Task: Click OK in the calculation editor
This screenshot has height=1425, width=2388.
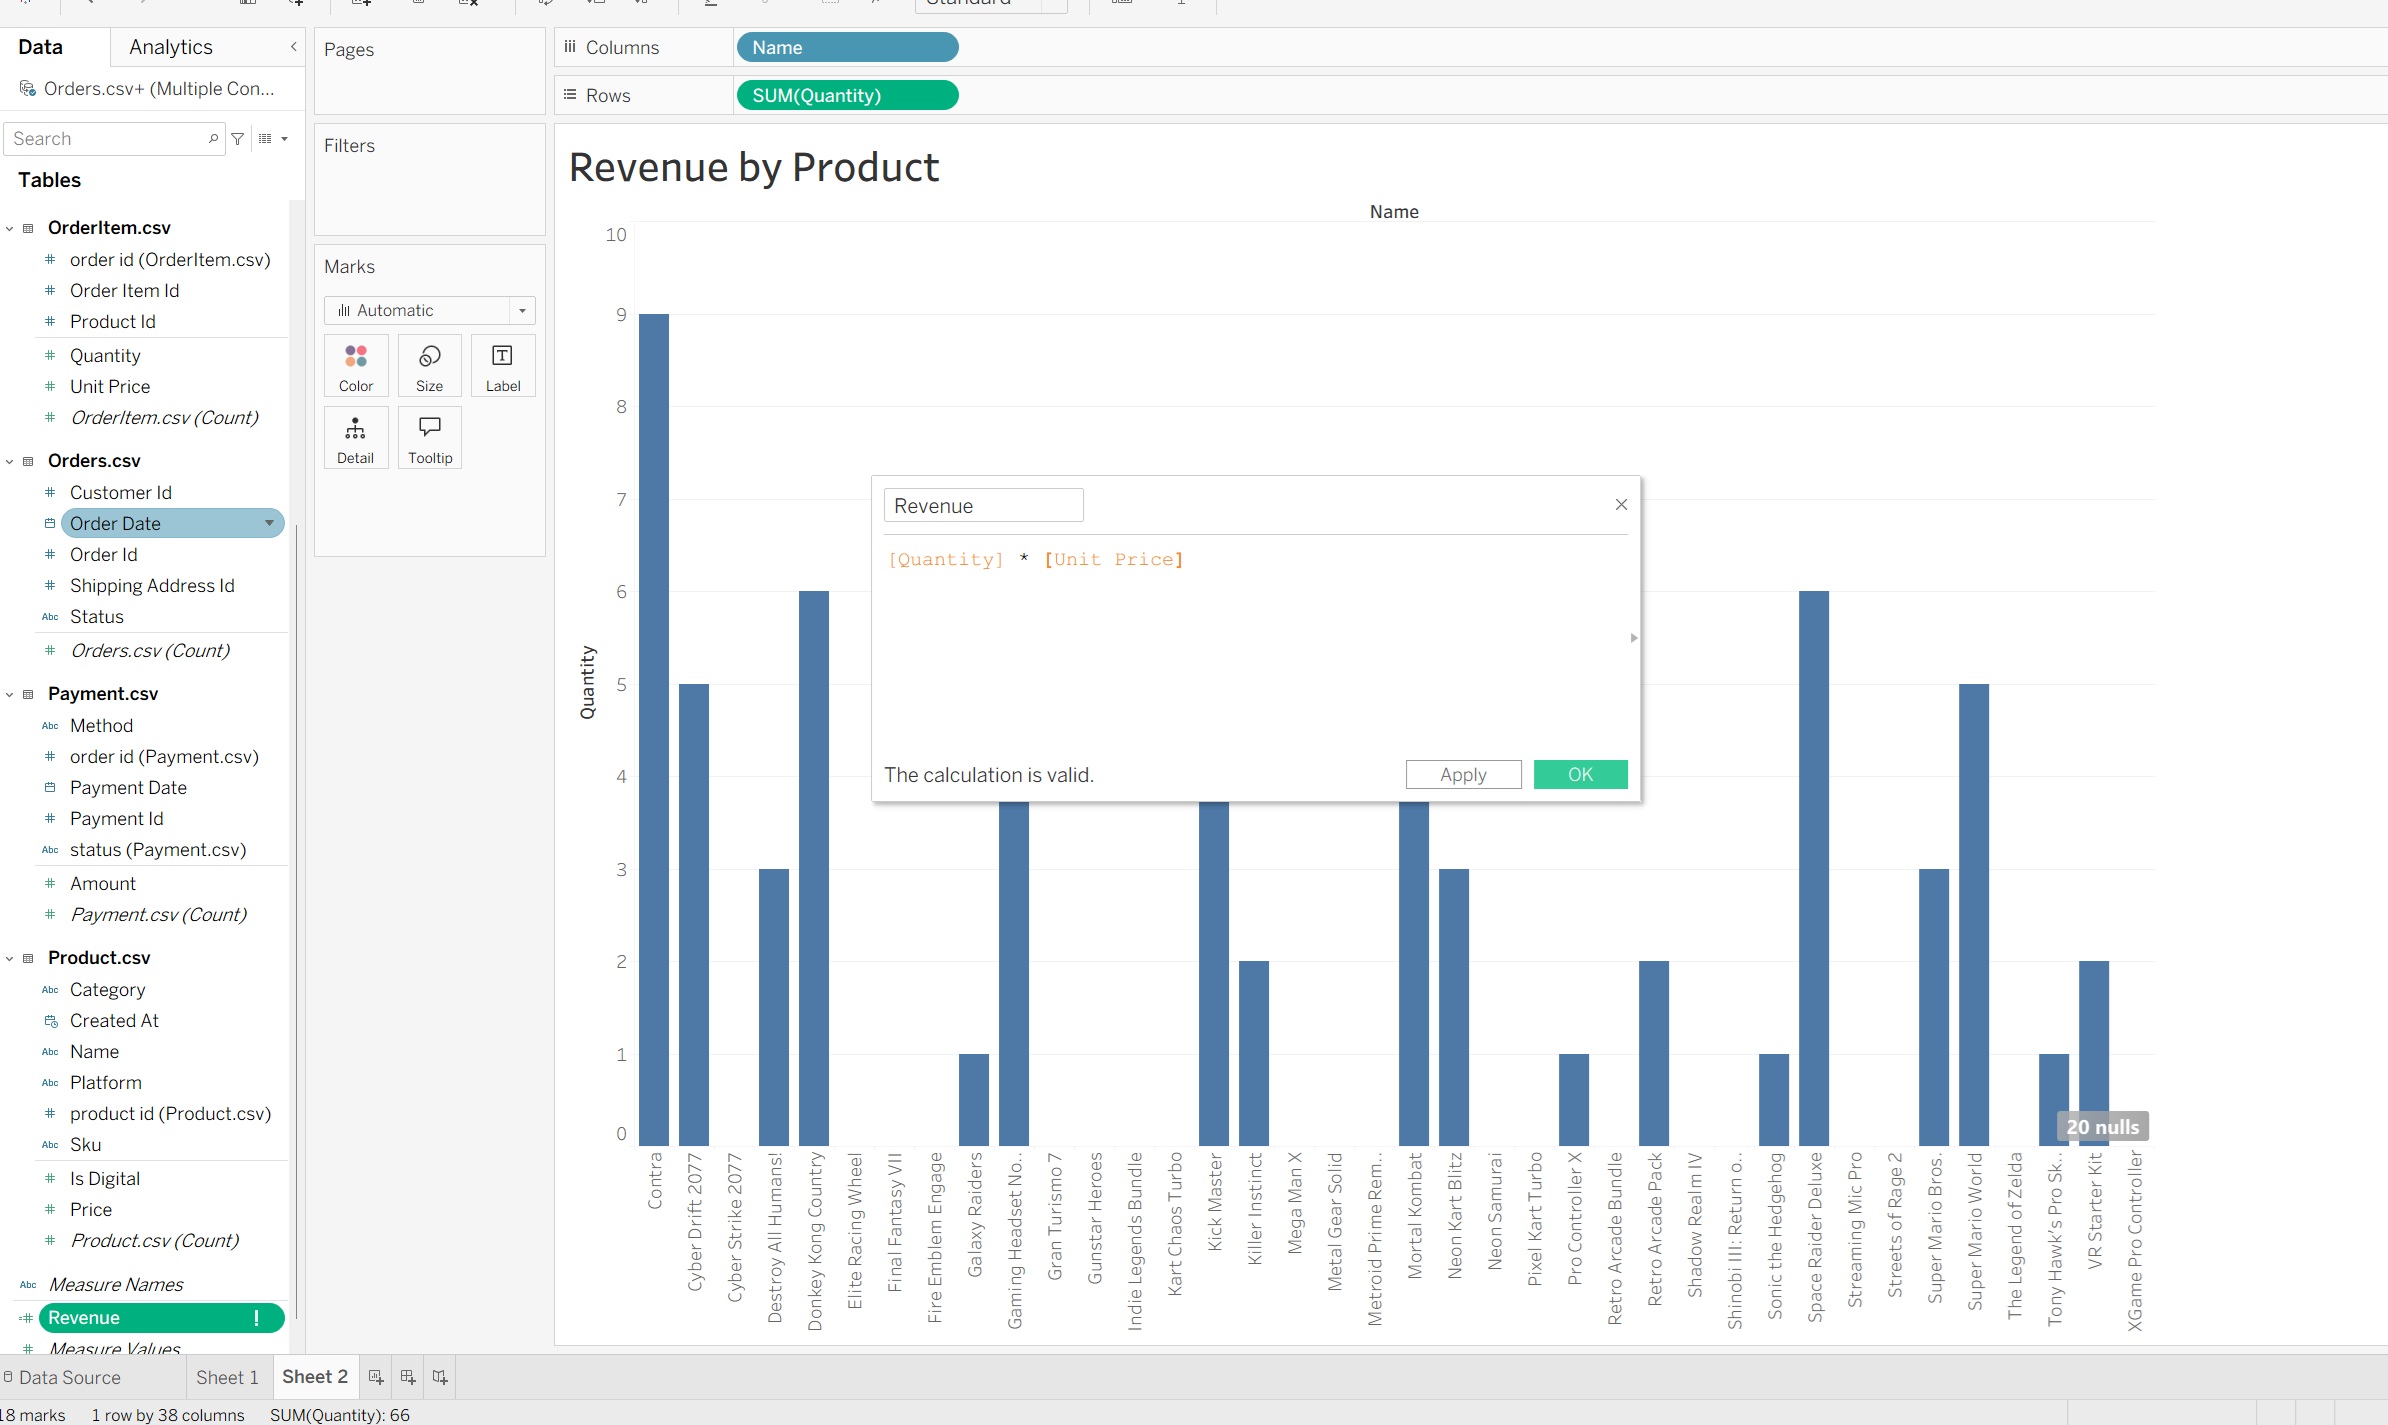Action: coord(1580,774)
